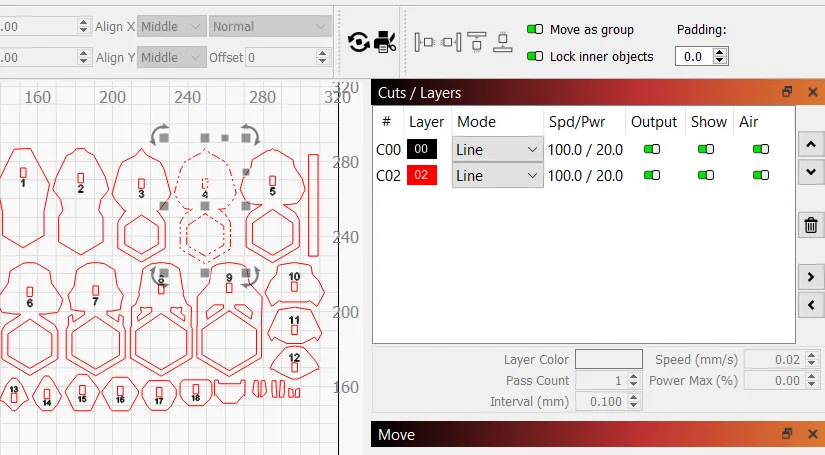This screenshot has width=825, height=455.
Task: Move selected layer up with arrow button
Action: (811, 144)
